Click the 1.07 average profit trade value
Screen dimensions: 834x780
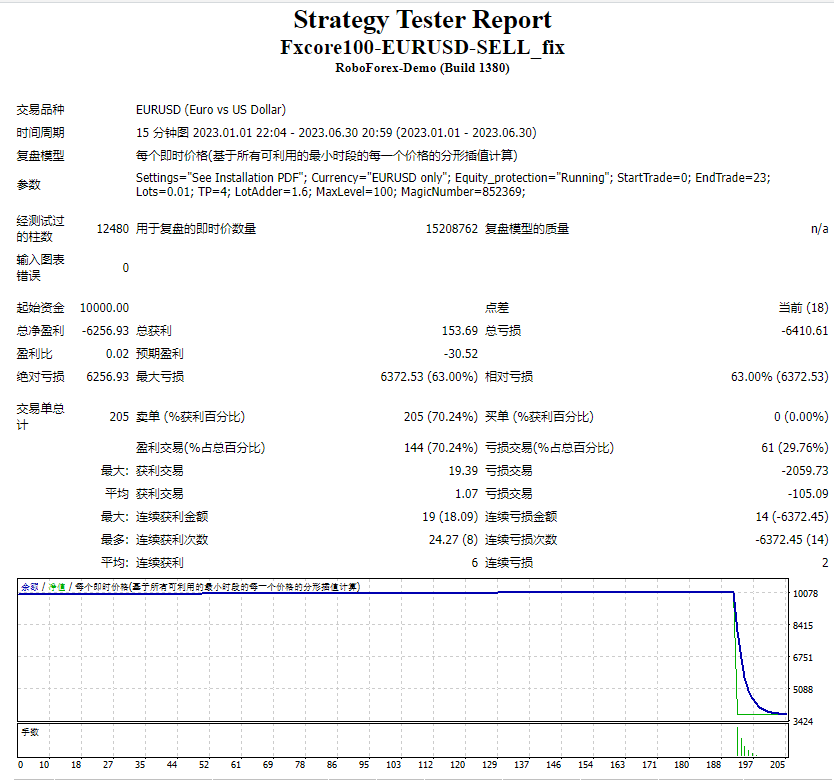click(x=466, y=494)
